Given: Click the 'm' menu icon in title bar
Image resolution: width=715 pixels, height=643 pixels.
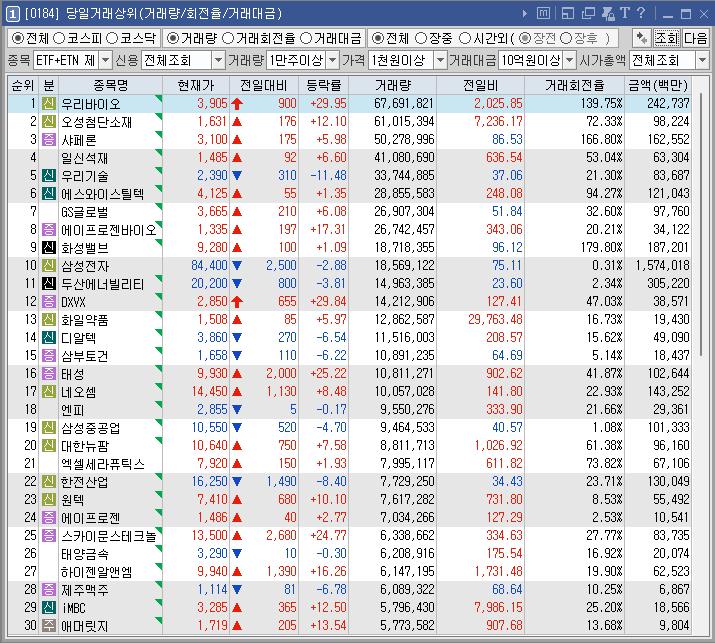Looking at the screenshot, I should click(x=543, y=13).
